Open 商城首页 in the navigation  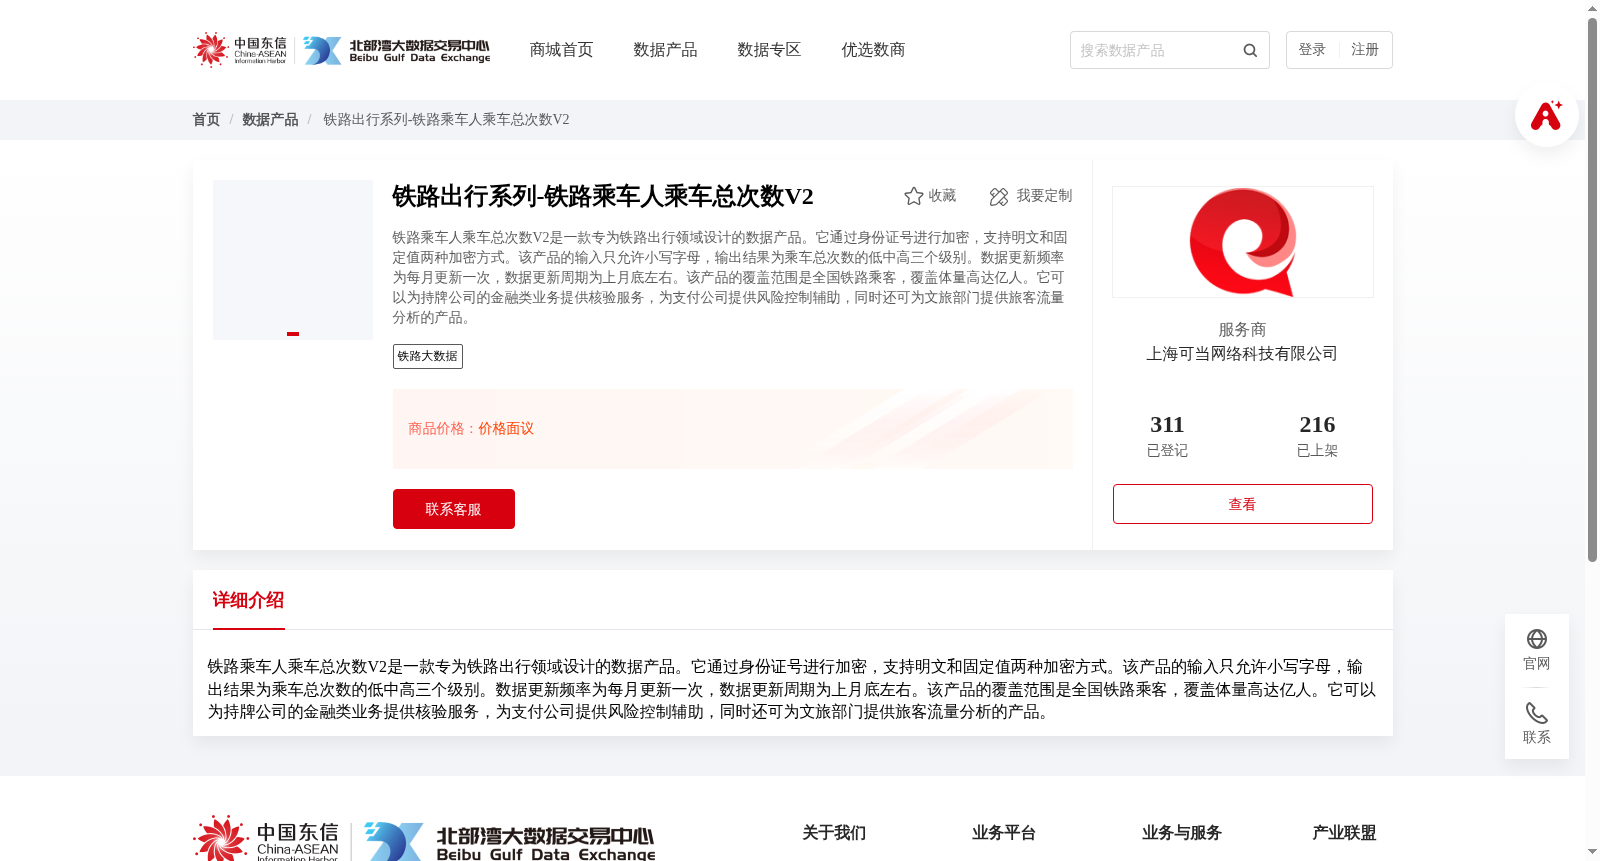[561, 50]
